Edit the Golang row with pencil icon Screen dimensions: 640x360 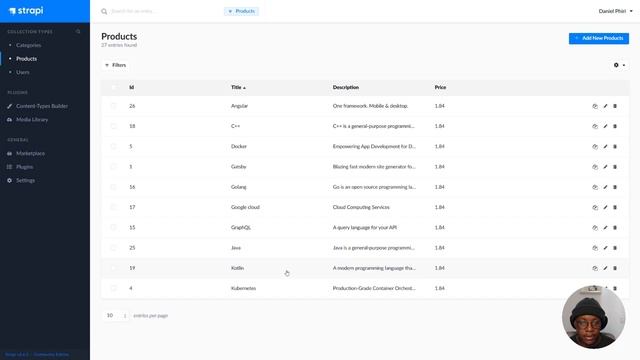point(605,187)
